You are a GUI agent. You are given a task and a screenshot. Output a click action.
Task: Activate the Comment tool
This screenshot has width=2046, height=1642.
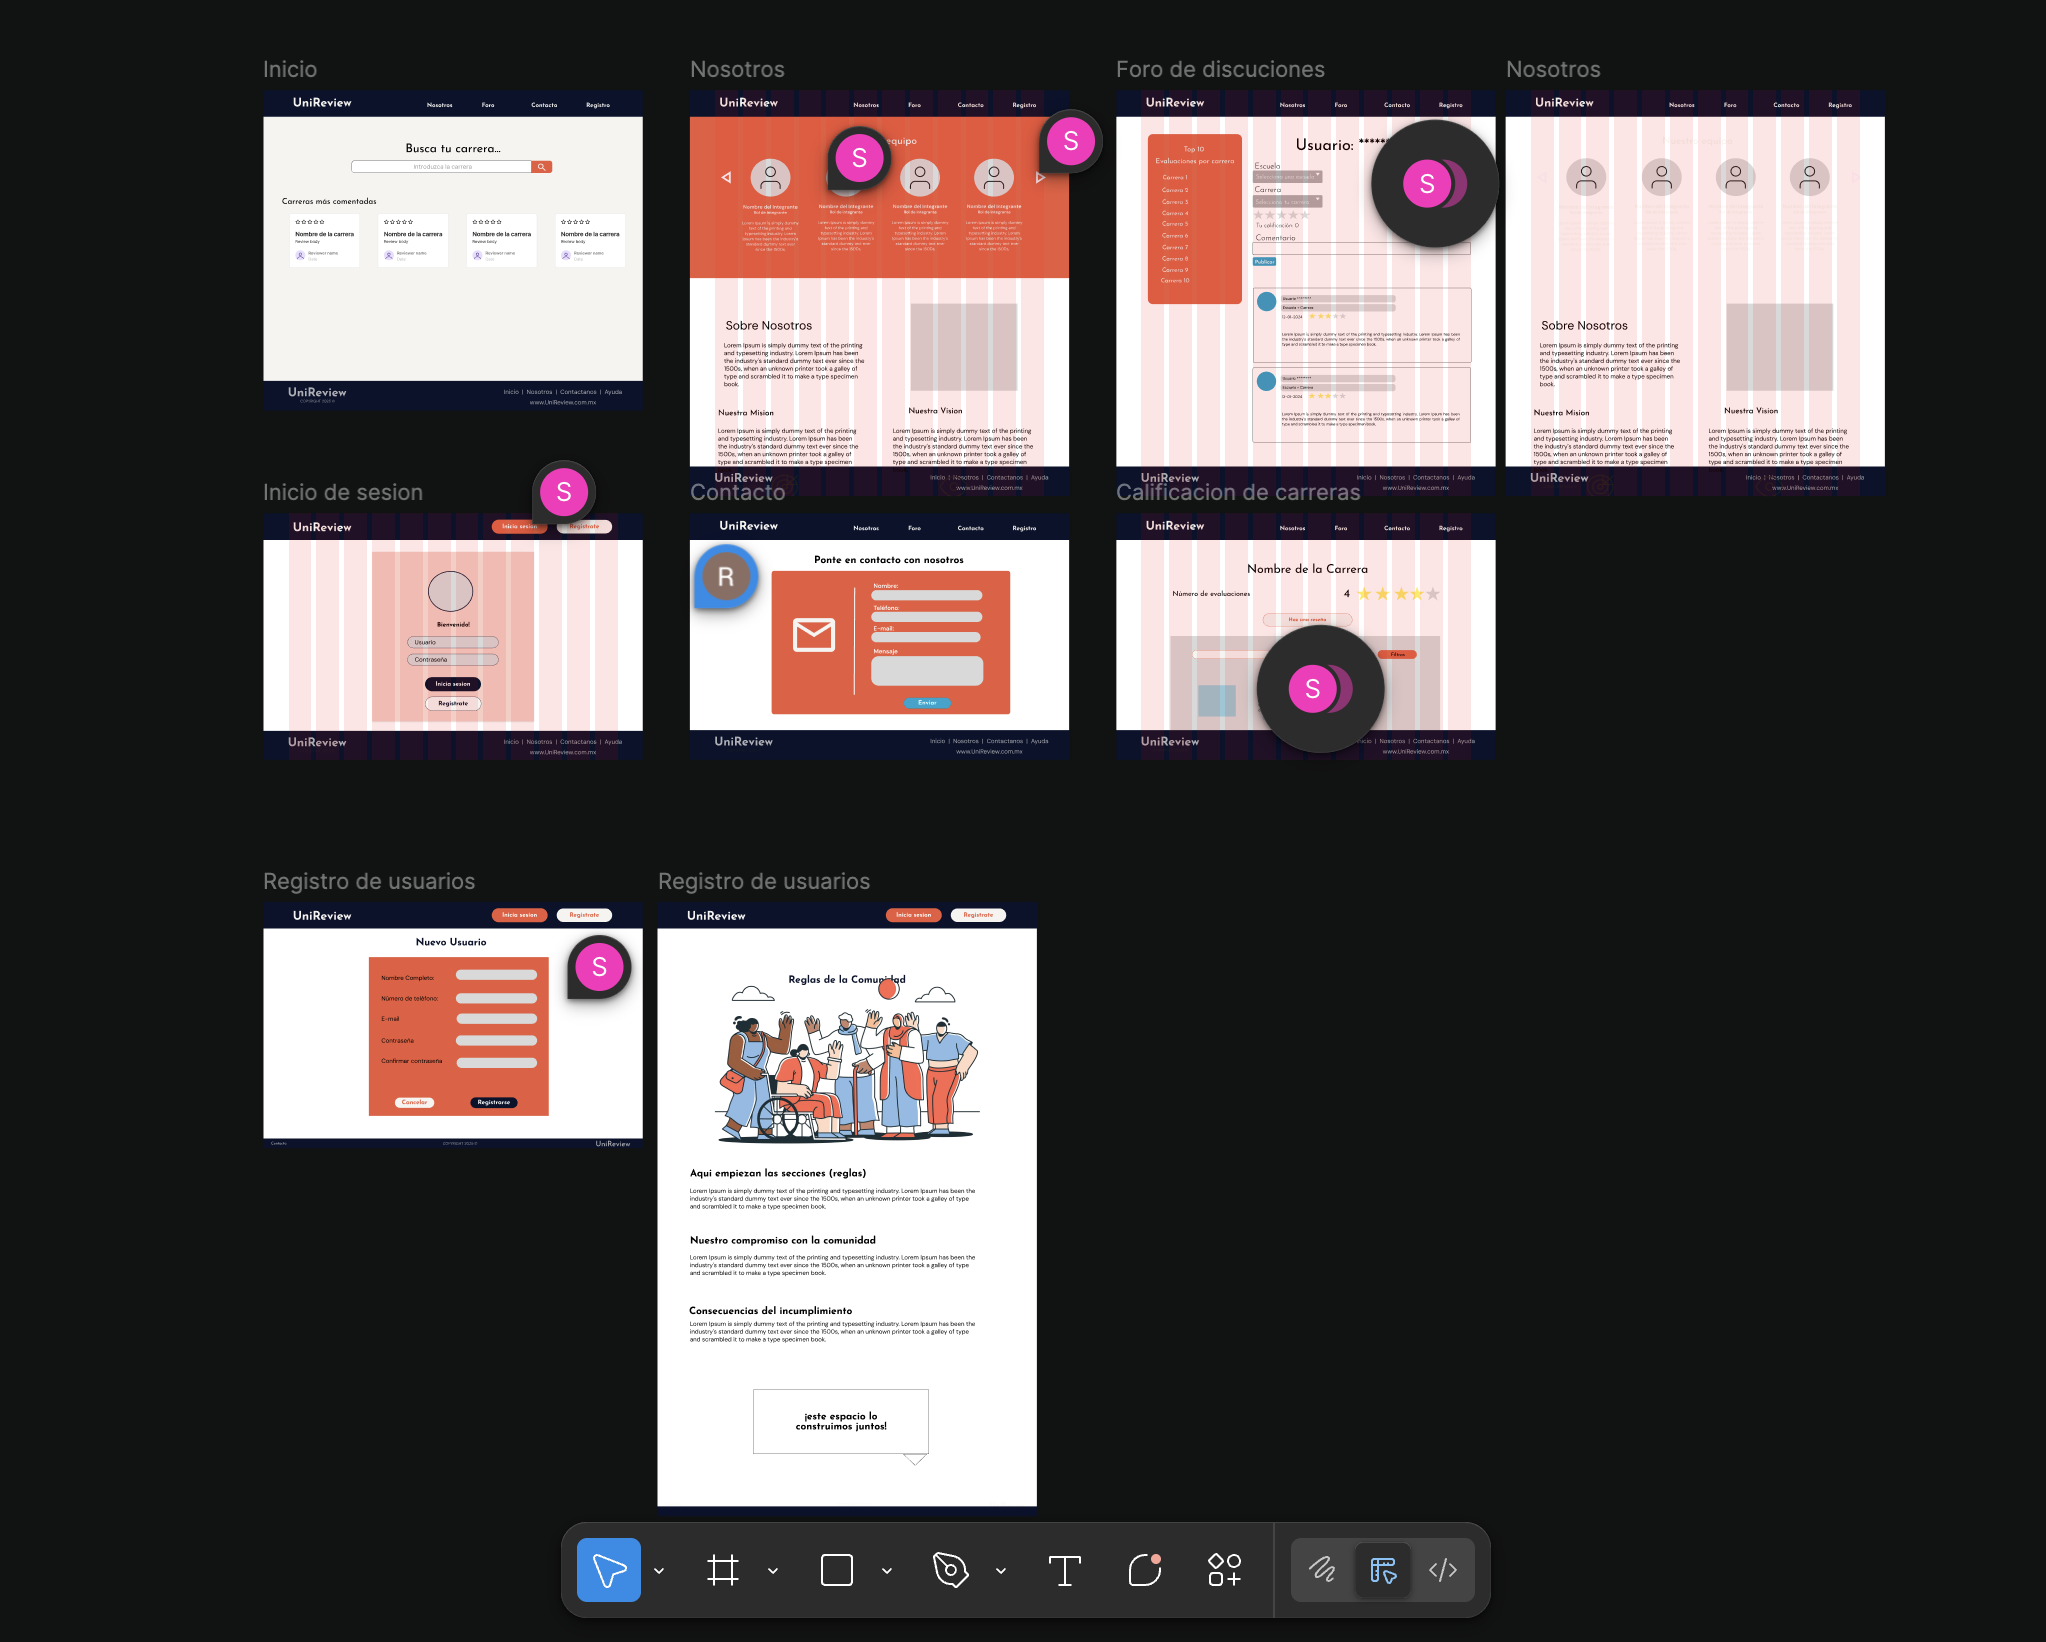pyautogui.click(x=1145, y=1569)
